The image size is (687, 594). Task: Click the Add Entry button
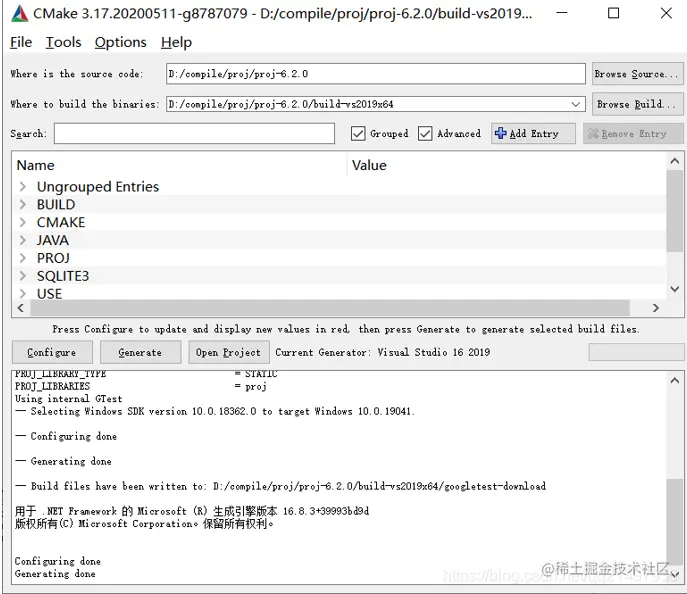533,133
